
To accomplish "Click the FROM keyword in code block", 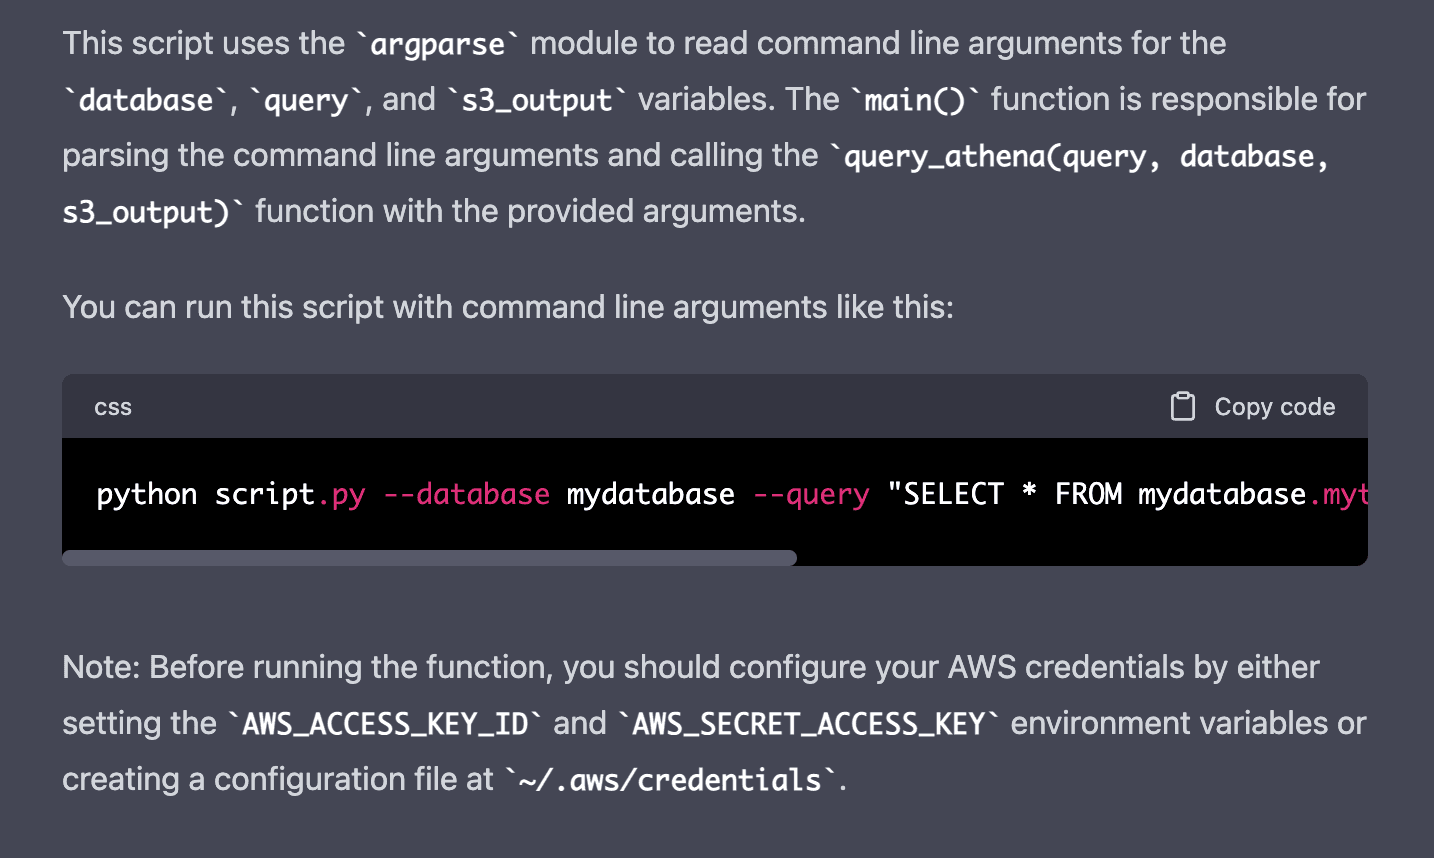I will 1088,495.
